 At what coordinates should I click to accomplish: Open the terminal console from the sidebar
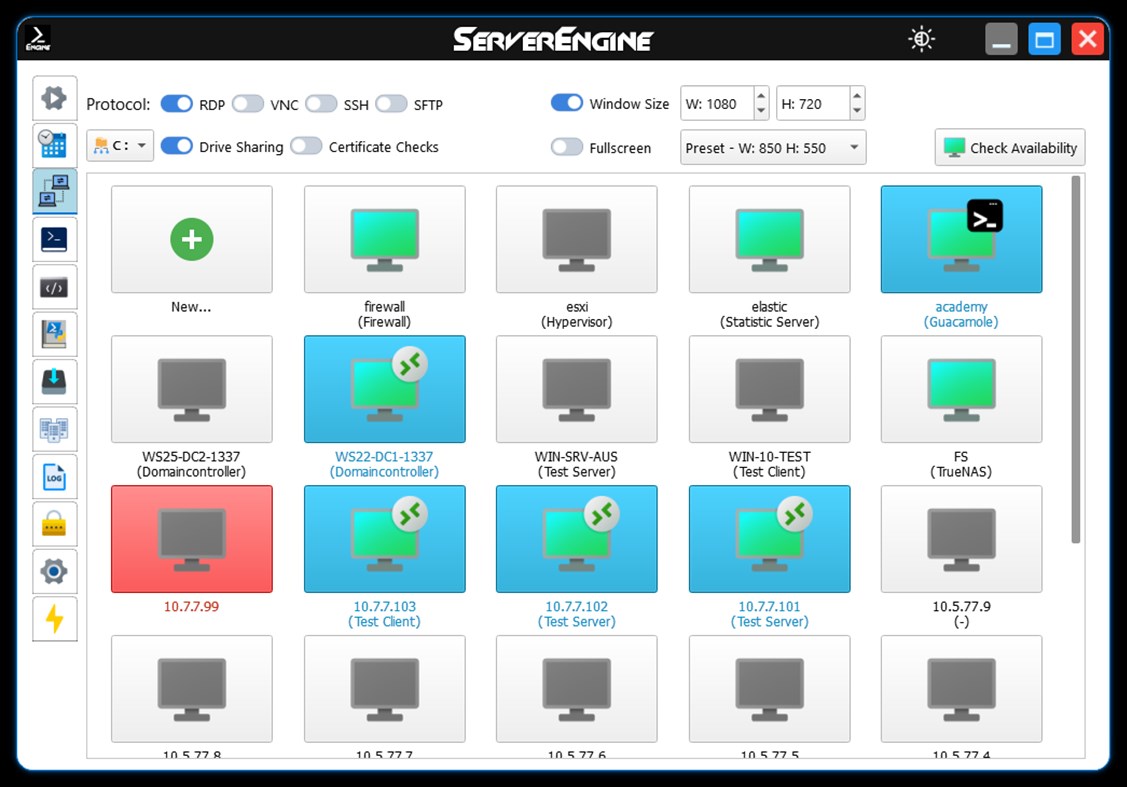coord(55,238)
